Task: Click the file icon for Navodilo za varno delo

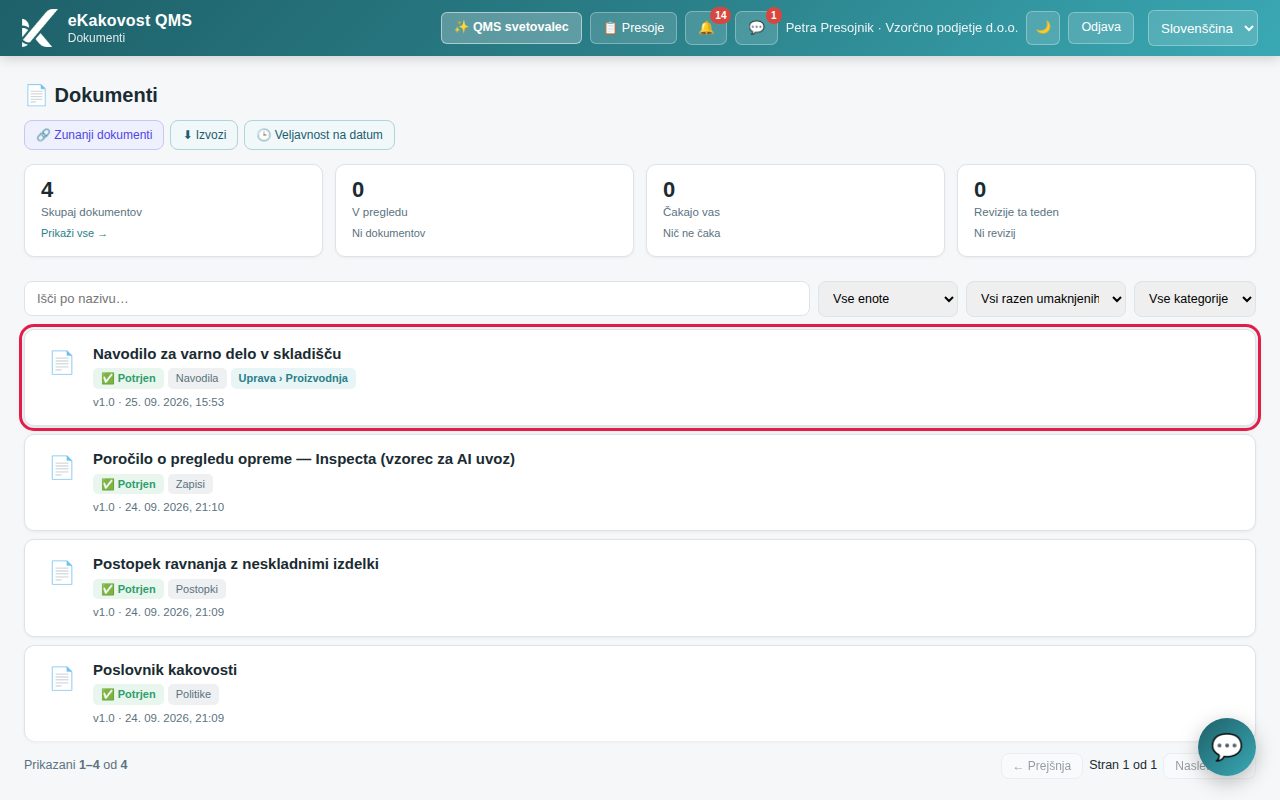Action: point(62,362)
